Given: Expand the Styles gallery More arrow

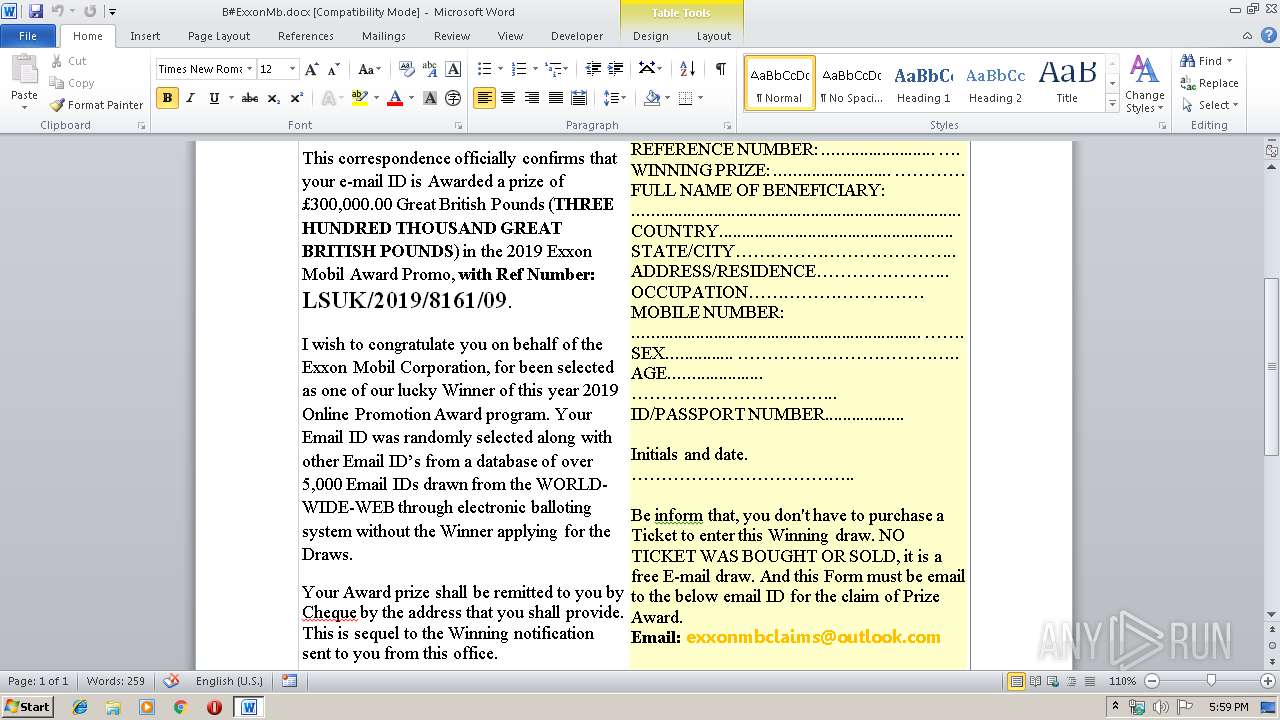Looking at the screenshot, I should click(1112, 104).
